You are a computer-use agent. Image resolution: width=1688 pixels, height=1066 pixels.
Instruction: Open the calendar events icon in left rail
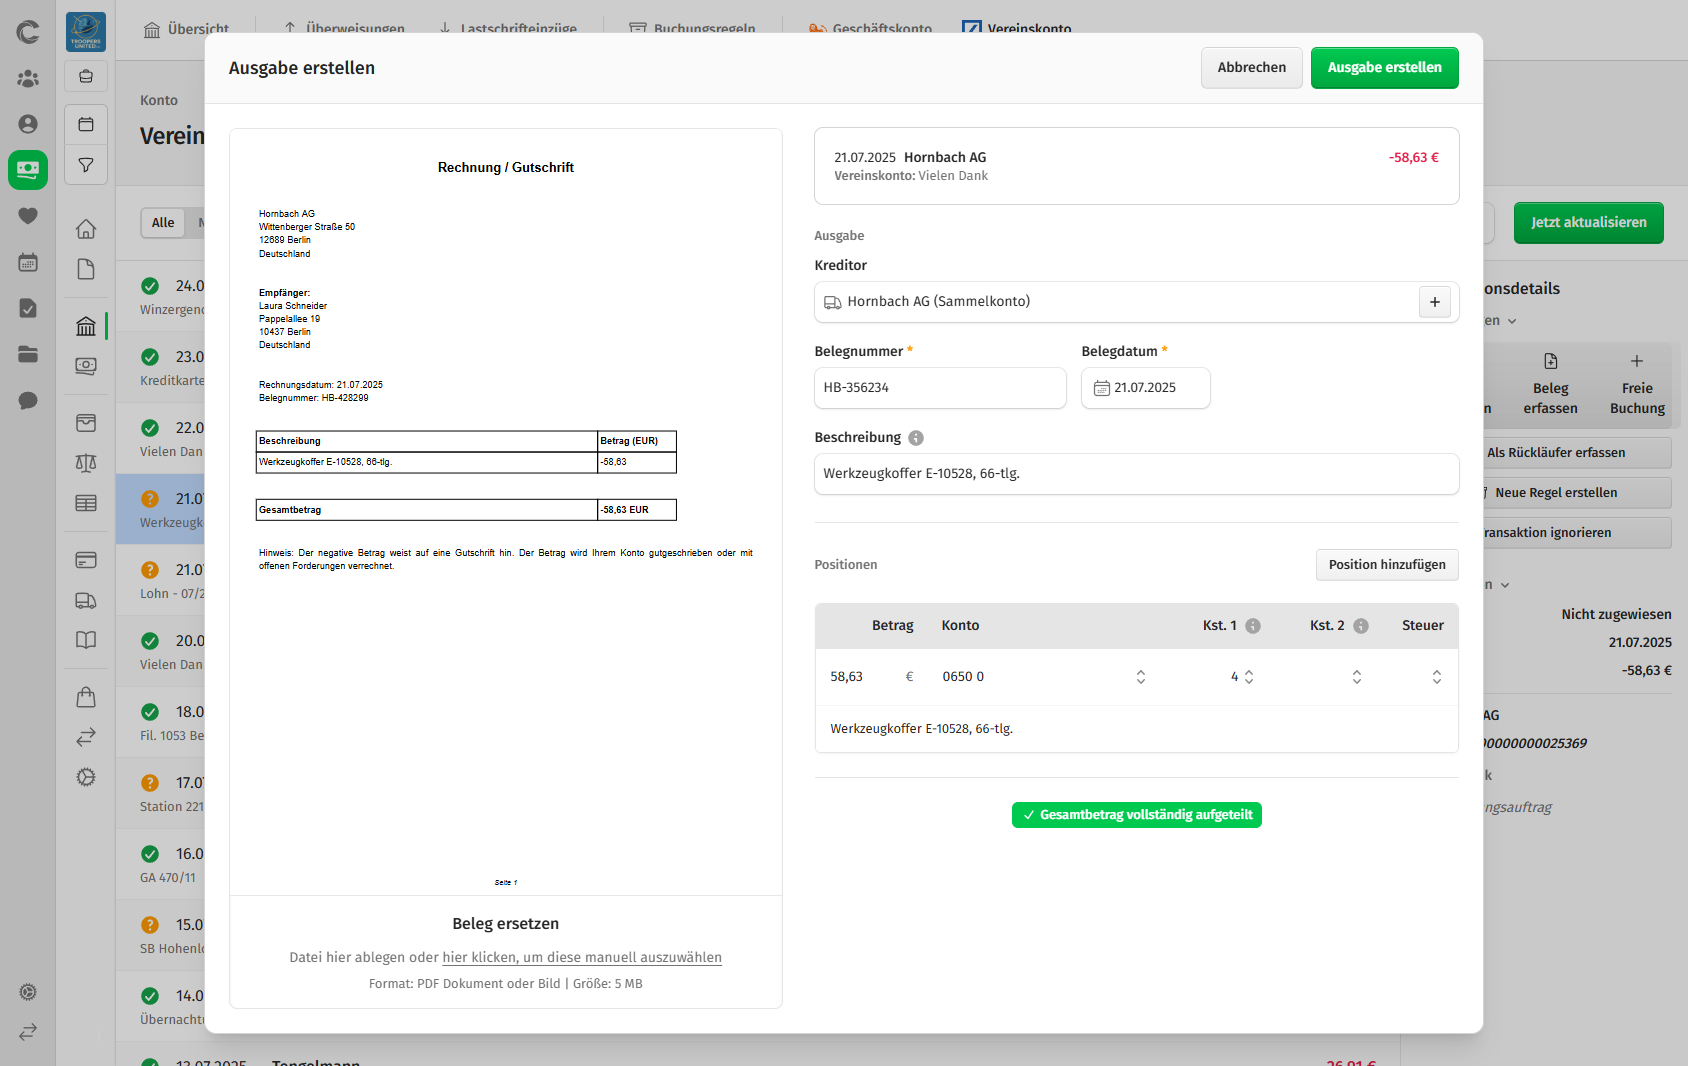(28, 262)
